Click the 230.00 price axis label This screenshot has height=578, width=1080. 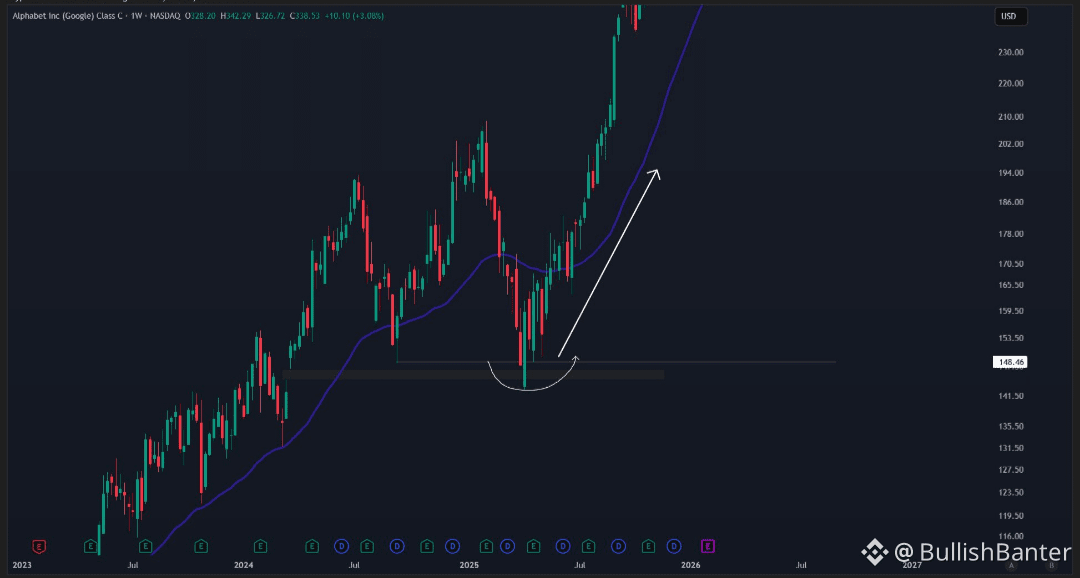click(1010, 52)
